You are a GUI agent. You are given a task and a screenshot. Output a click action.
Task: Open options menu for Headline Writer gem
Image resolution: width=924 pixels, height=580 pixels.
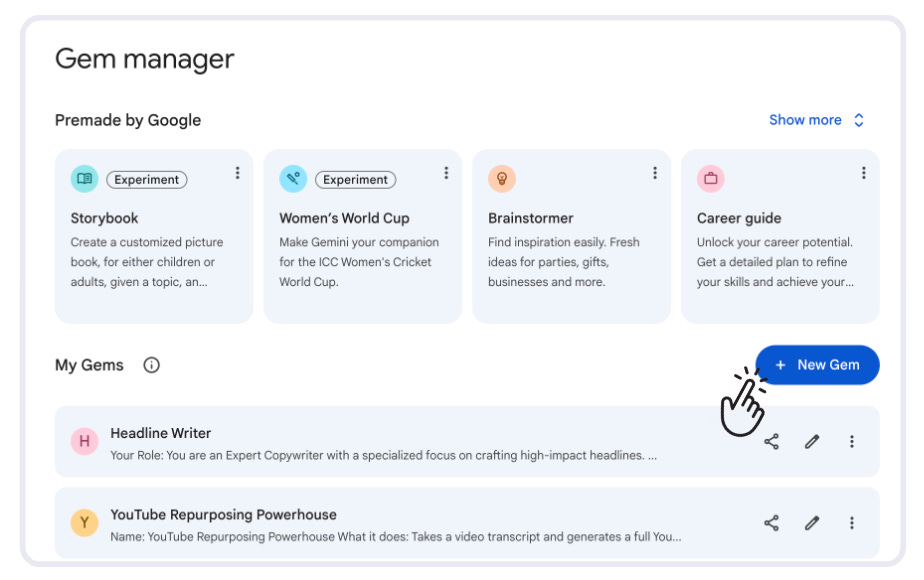pyautogui.click(x=851, y=441)
